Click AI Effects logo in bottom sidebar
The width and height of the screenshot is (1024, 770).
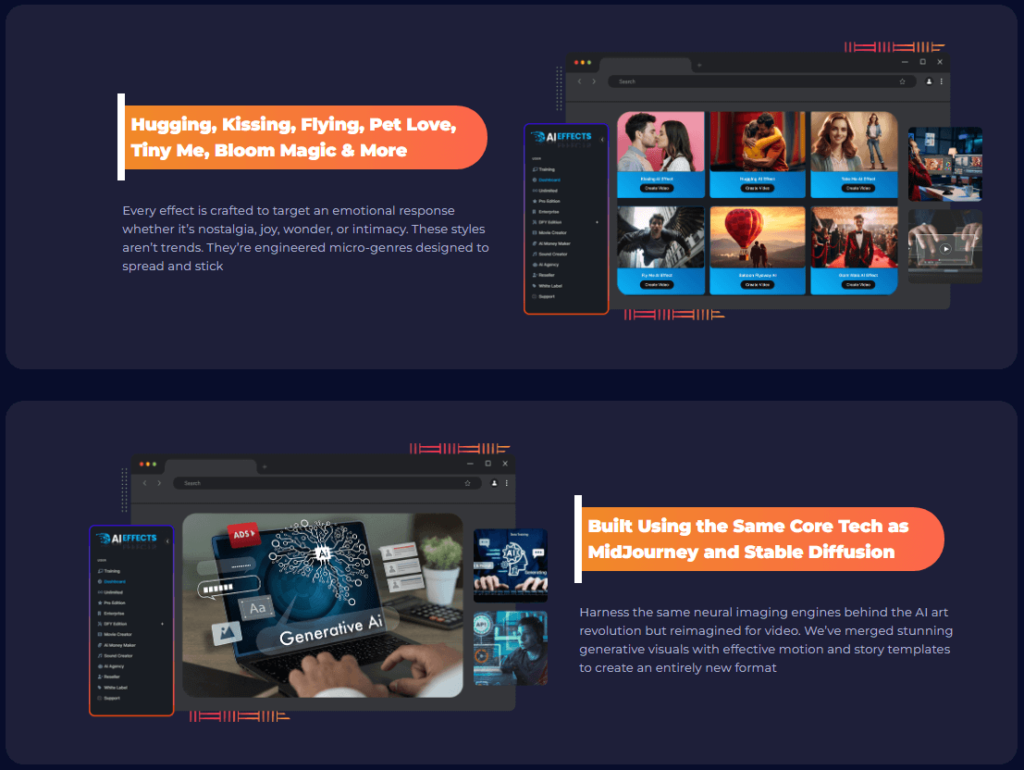(126, 539)
